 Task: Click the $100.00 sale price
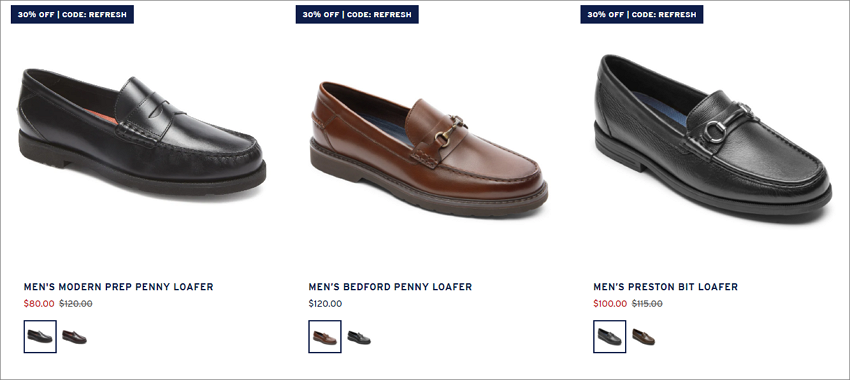click(610, 304)
